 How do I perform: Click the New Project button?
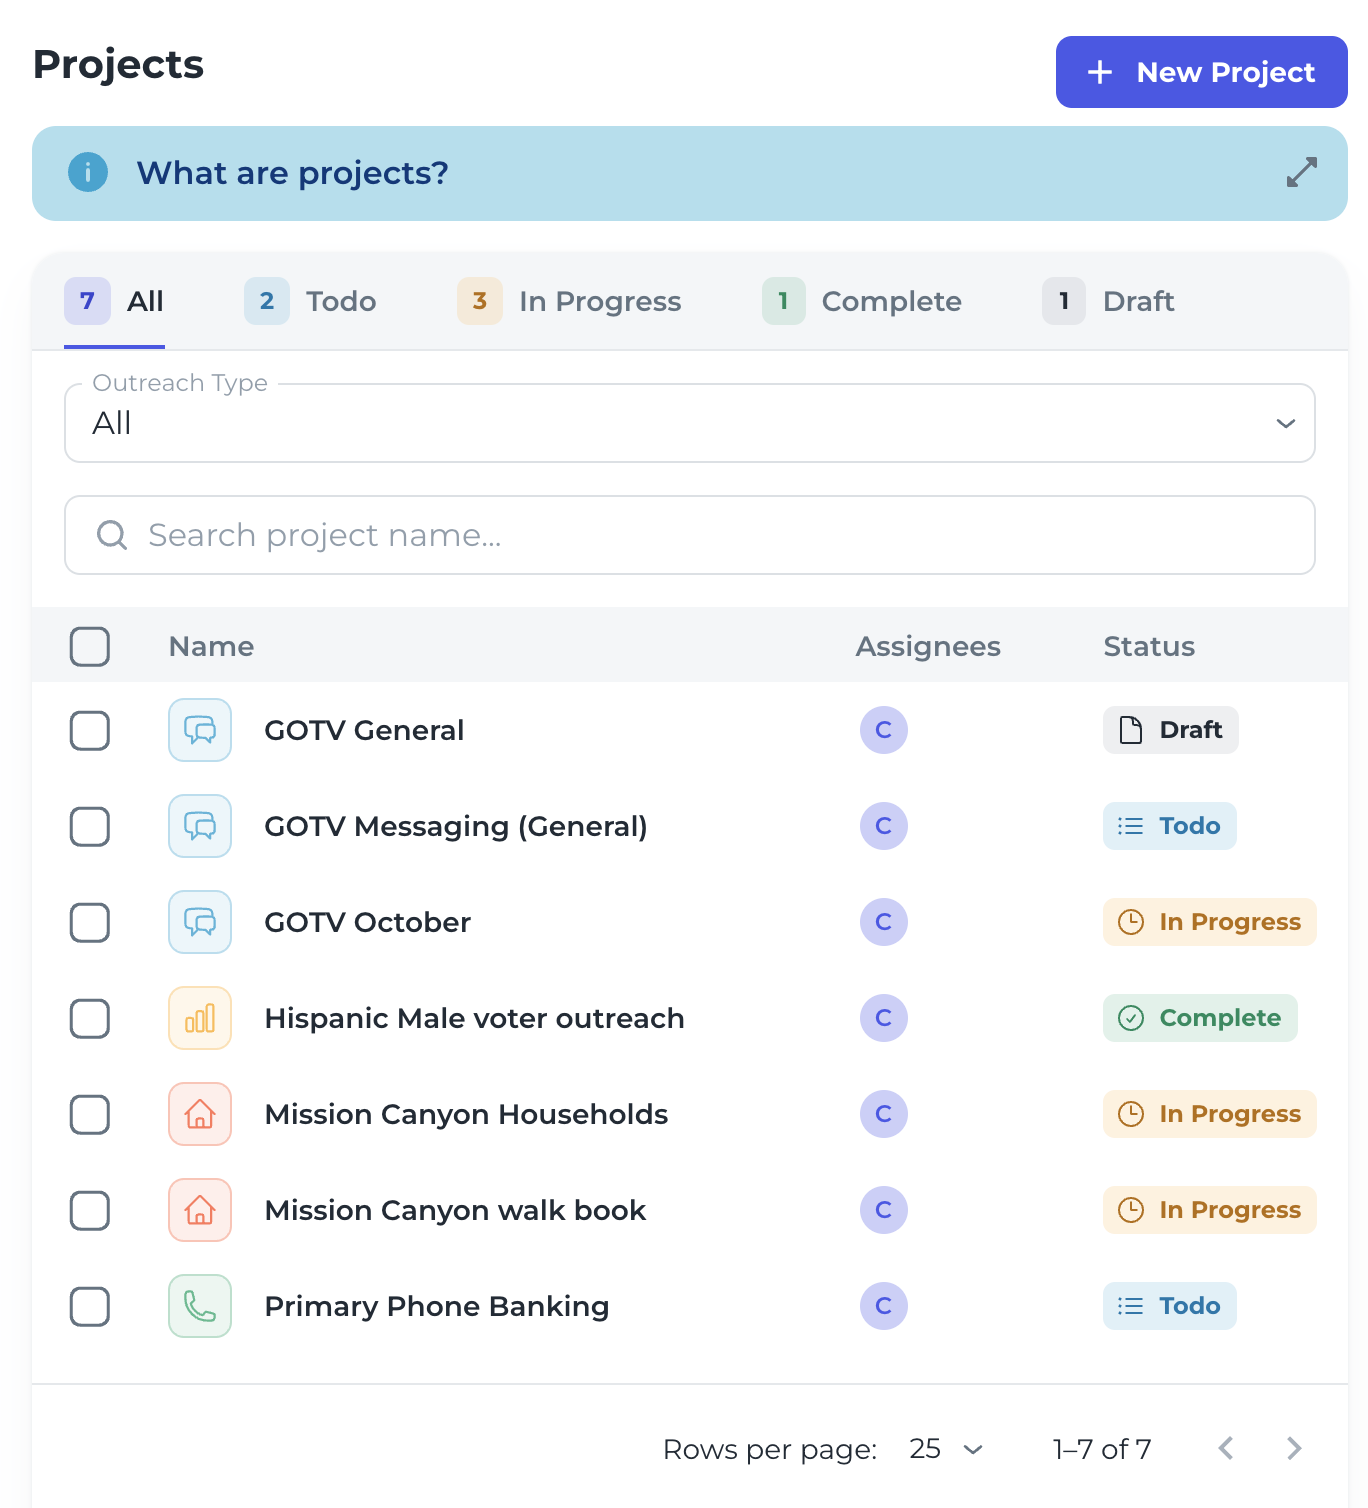coord(1201,72)
